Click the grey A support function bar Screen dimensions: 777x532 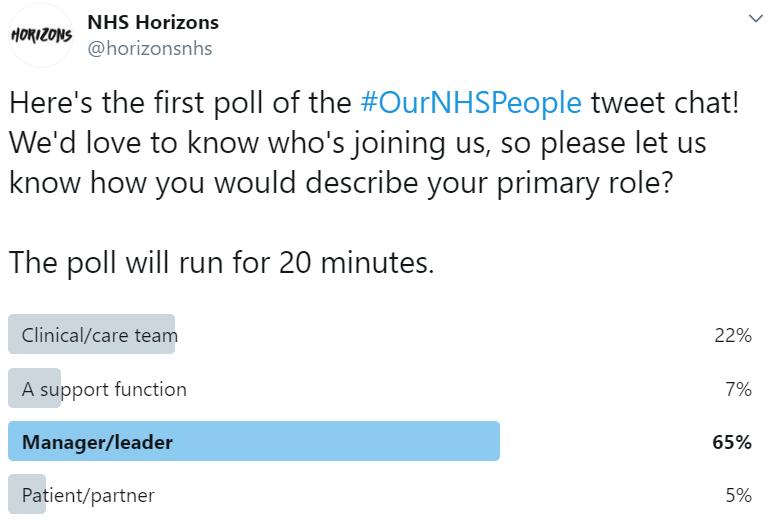34,388
